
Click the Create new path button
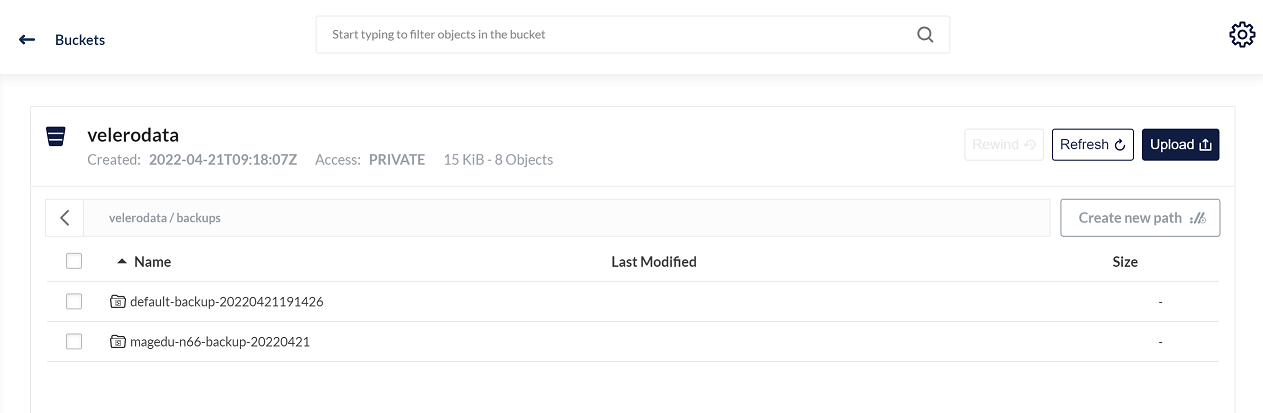(1139, 217)
